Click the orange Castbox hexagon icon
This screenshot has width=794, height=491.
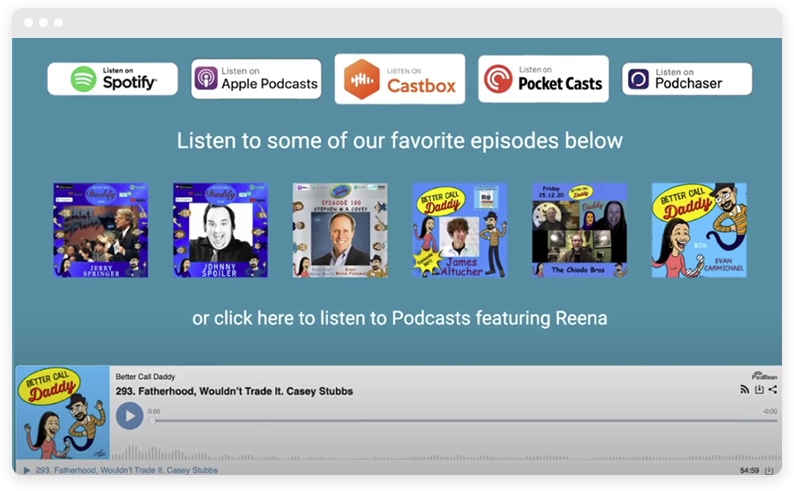point(362,79)
